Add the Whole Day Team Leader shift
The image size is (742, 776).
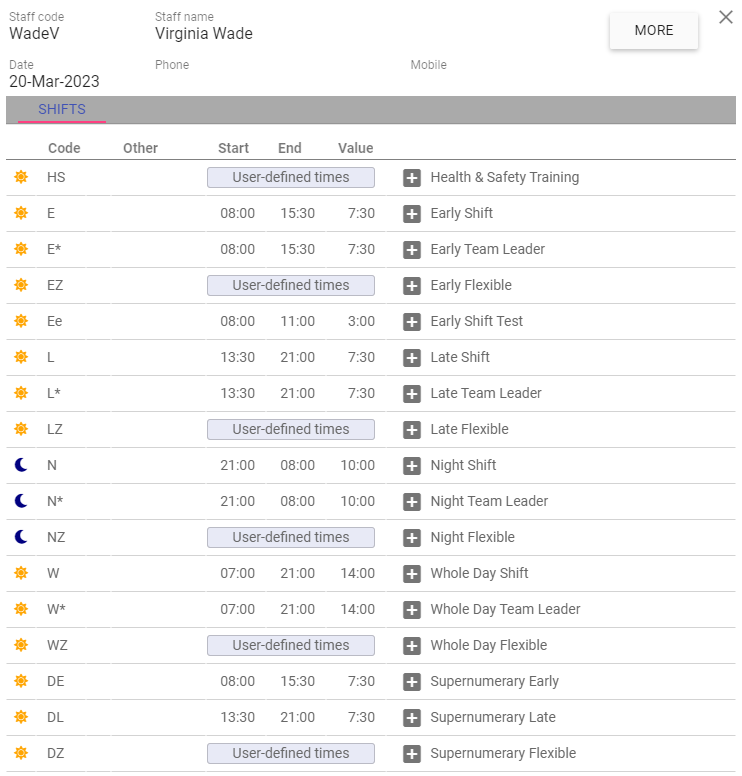click(x=412, y=610)
